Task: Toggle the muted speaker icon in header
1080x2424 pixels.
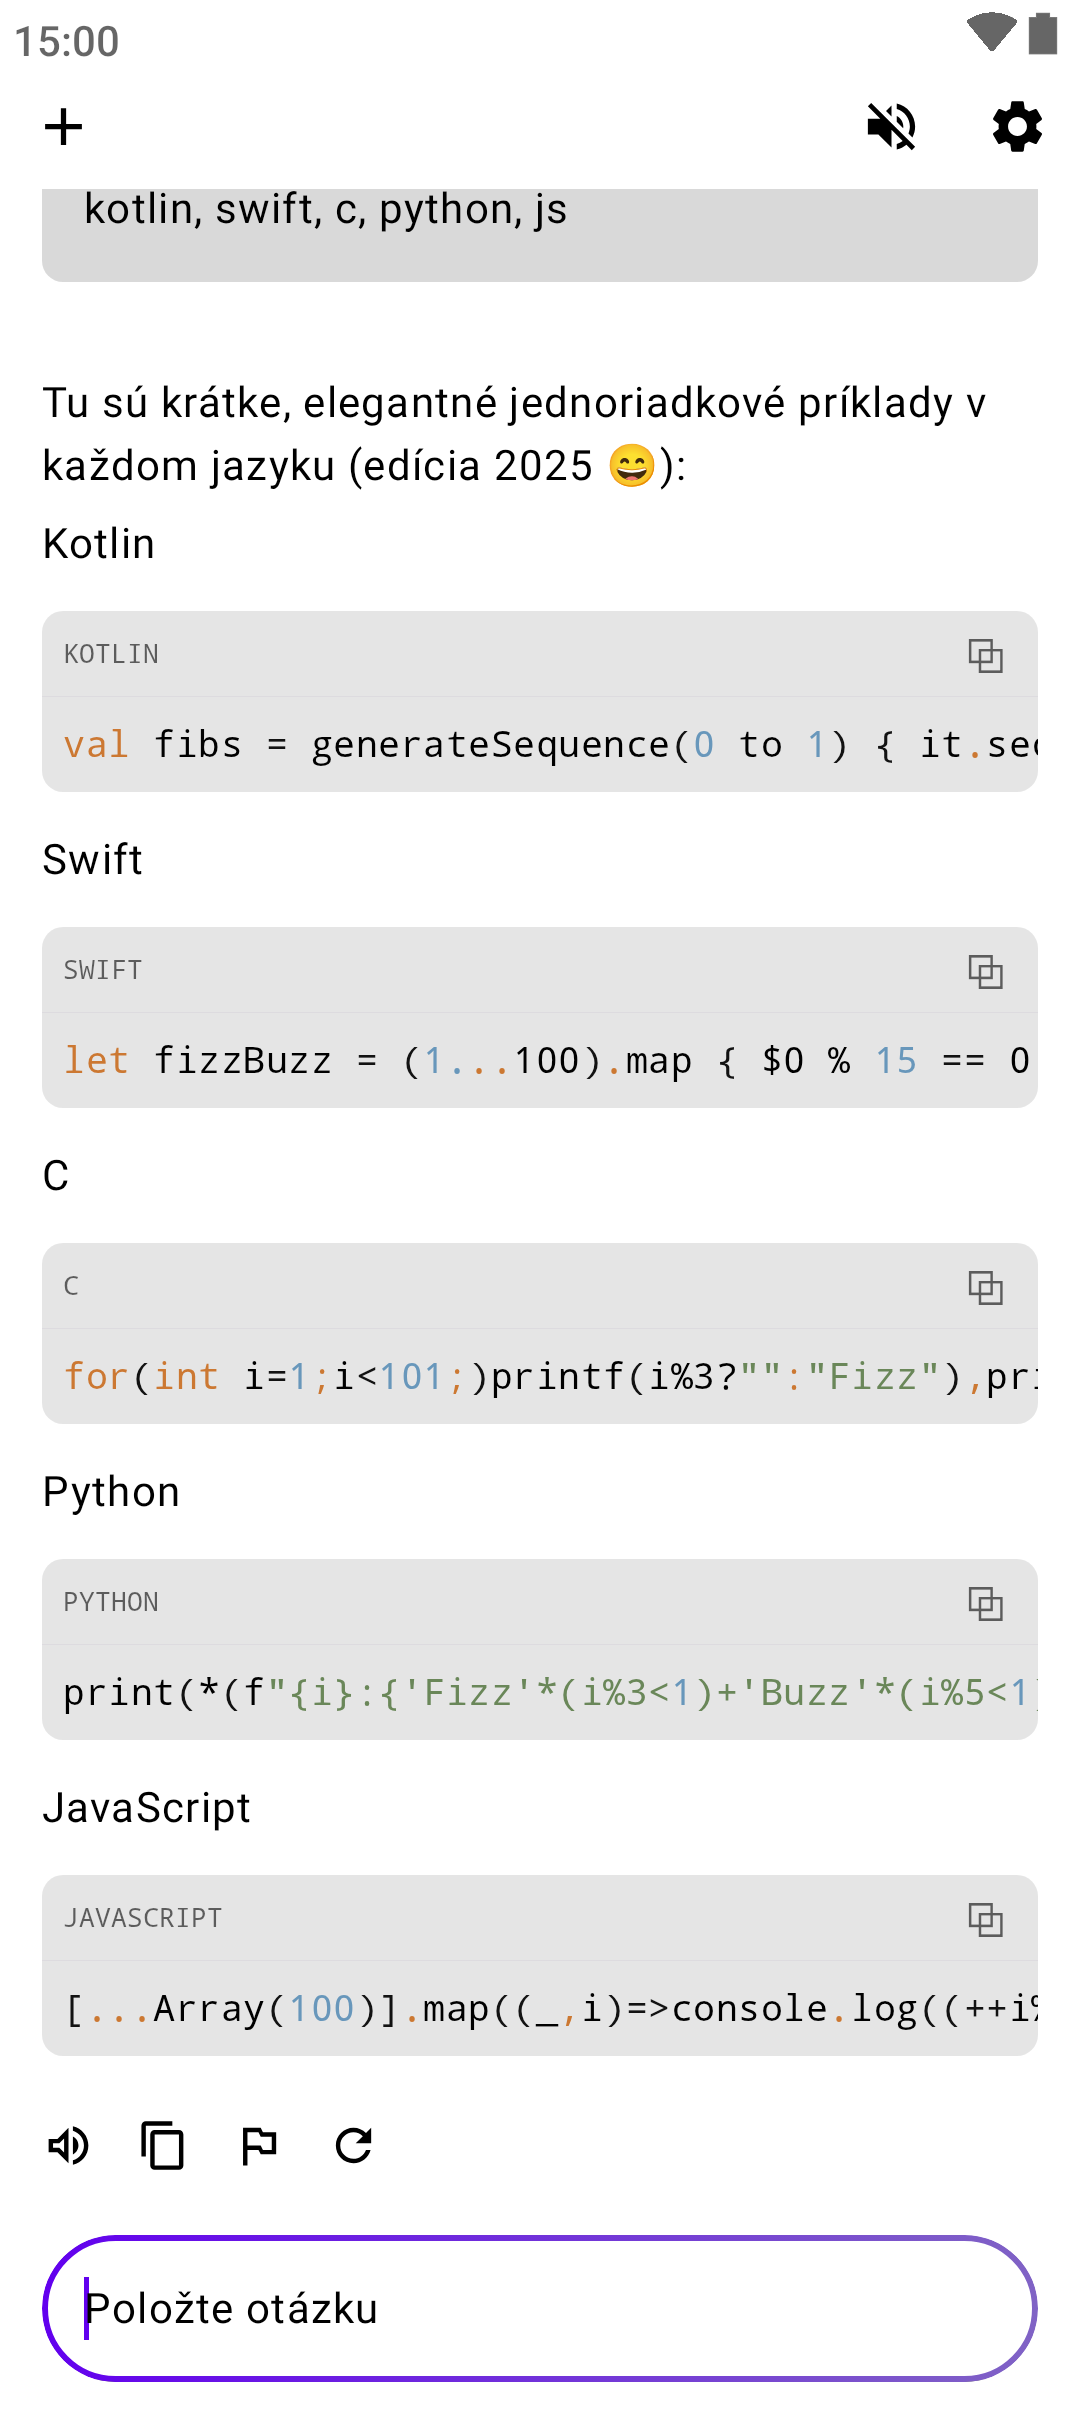Action: coord(891,127)
